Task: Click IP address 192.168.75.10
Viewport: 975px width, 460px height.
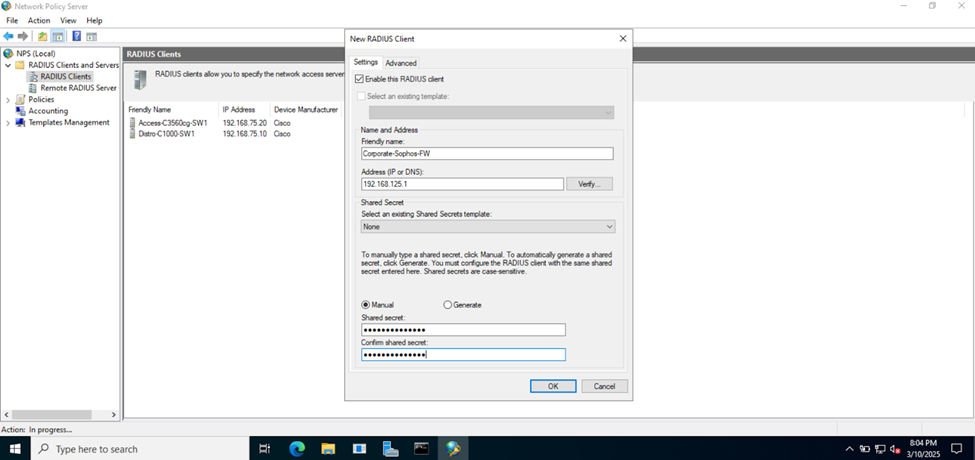Action: pyautogui.click(x=244, y=134)
